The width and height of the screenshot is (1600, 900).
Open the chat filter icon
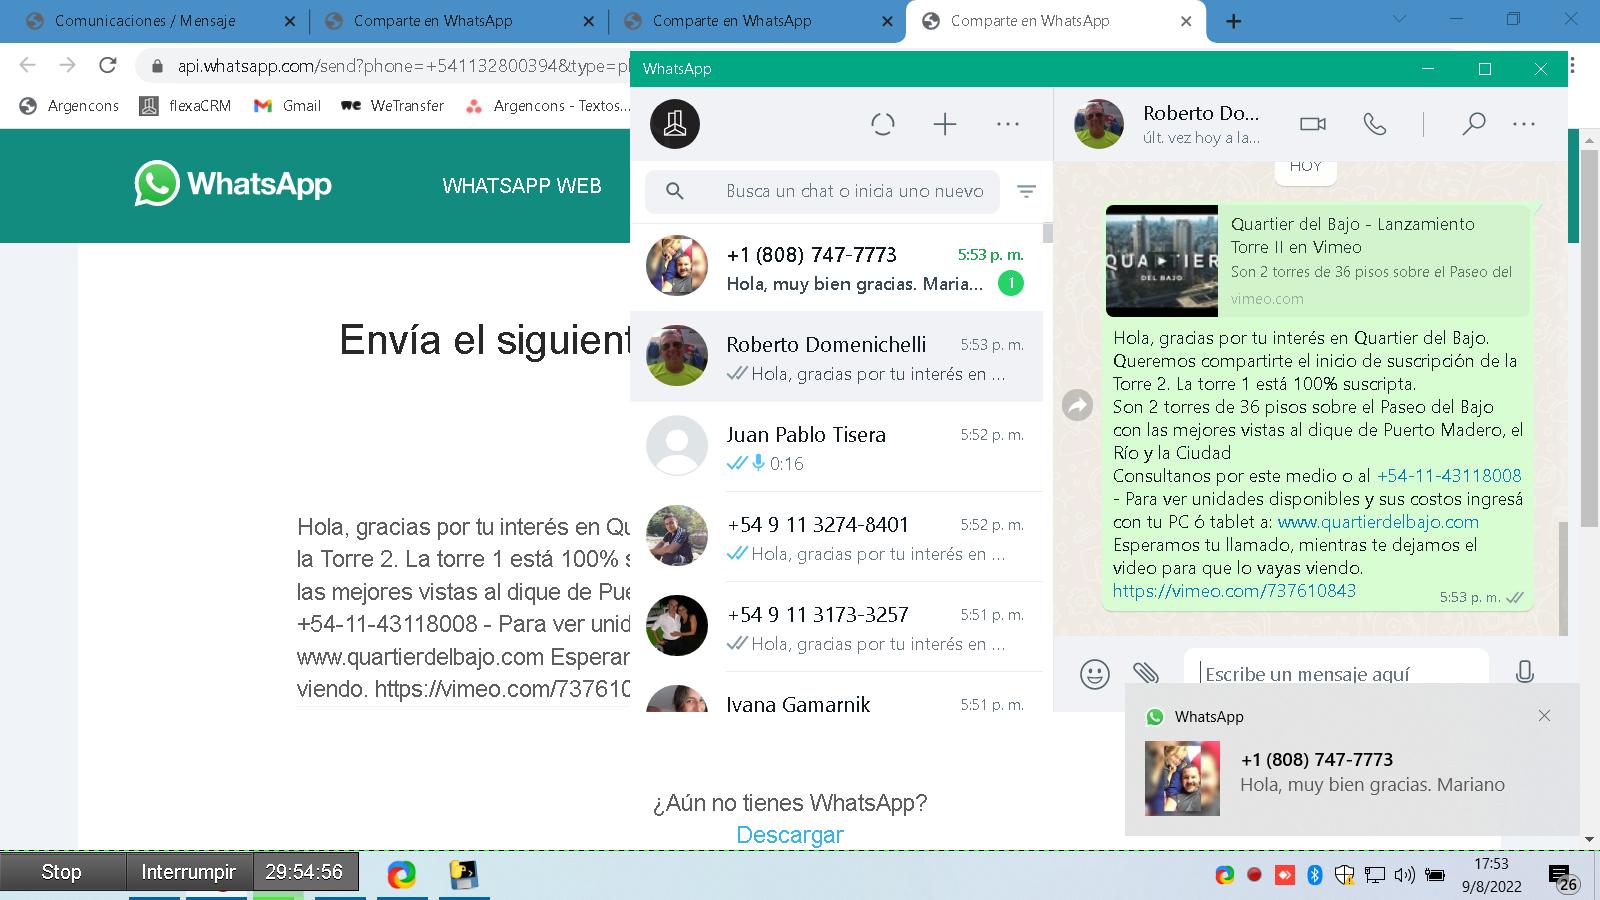coord(1026,191)
